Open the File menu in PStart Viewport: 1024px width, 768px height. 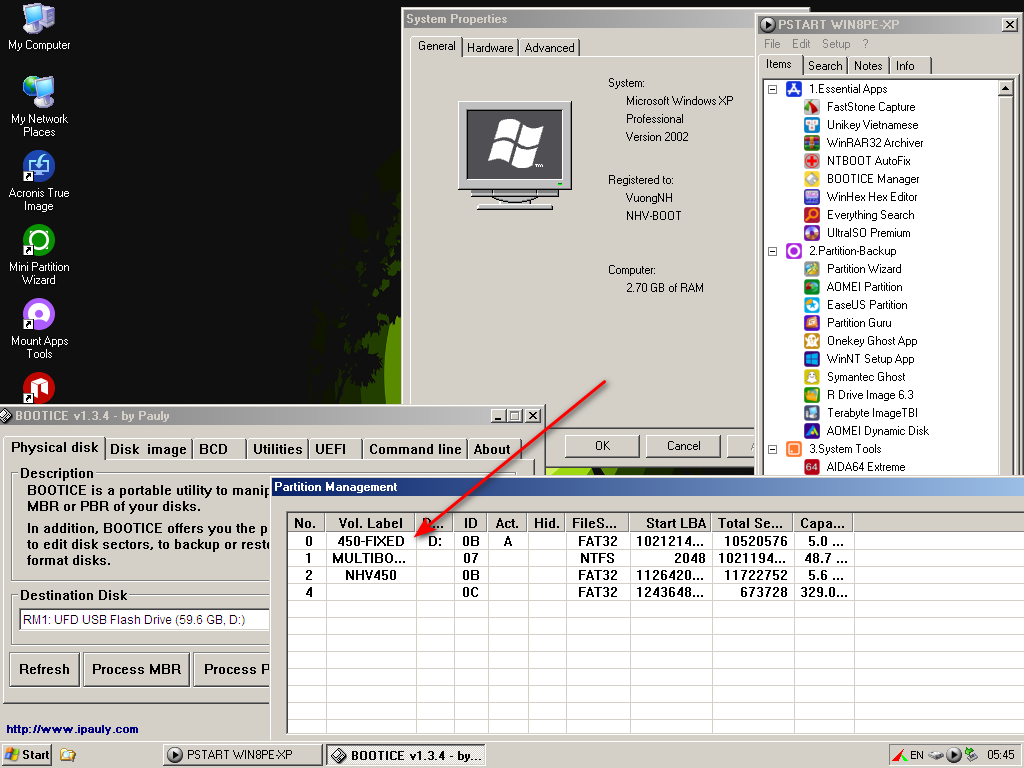pos(772,44)
